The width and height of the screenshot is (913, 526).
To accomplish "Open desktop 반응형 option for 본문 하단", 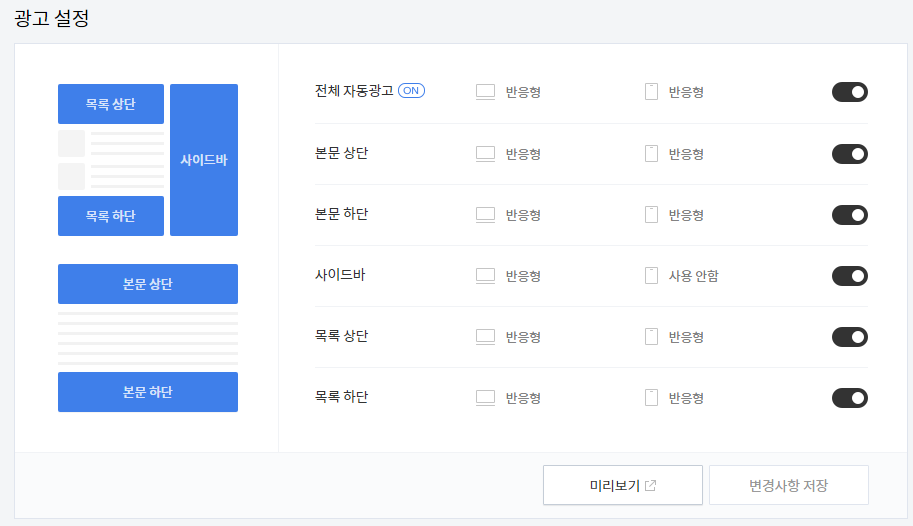I will click(523, 215).
